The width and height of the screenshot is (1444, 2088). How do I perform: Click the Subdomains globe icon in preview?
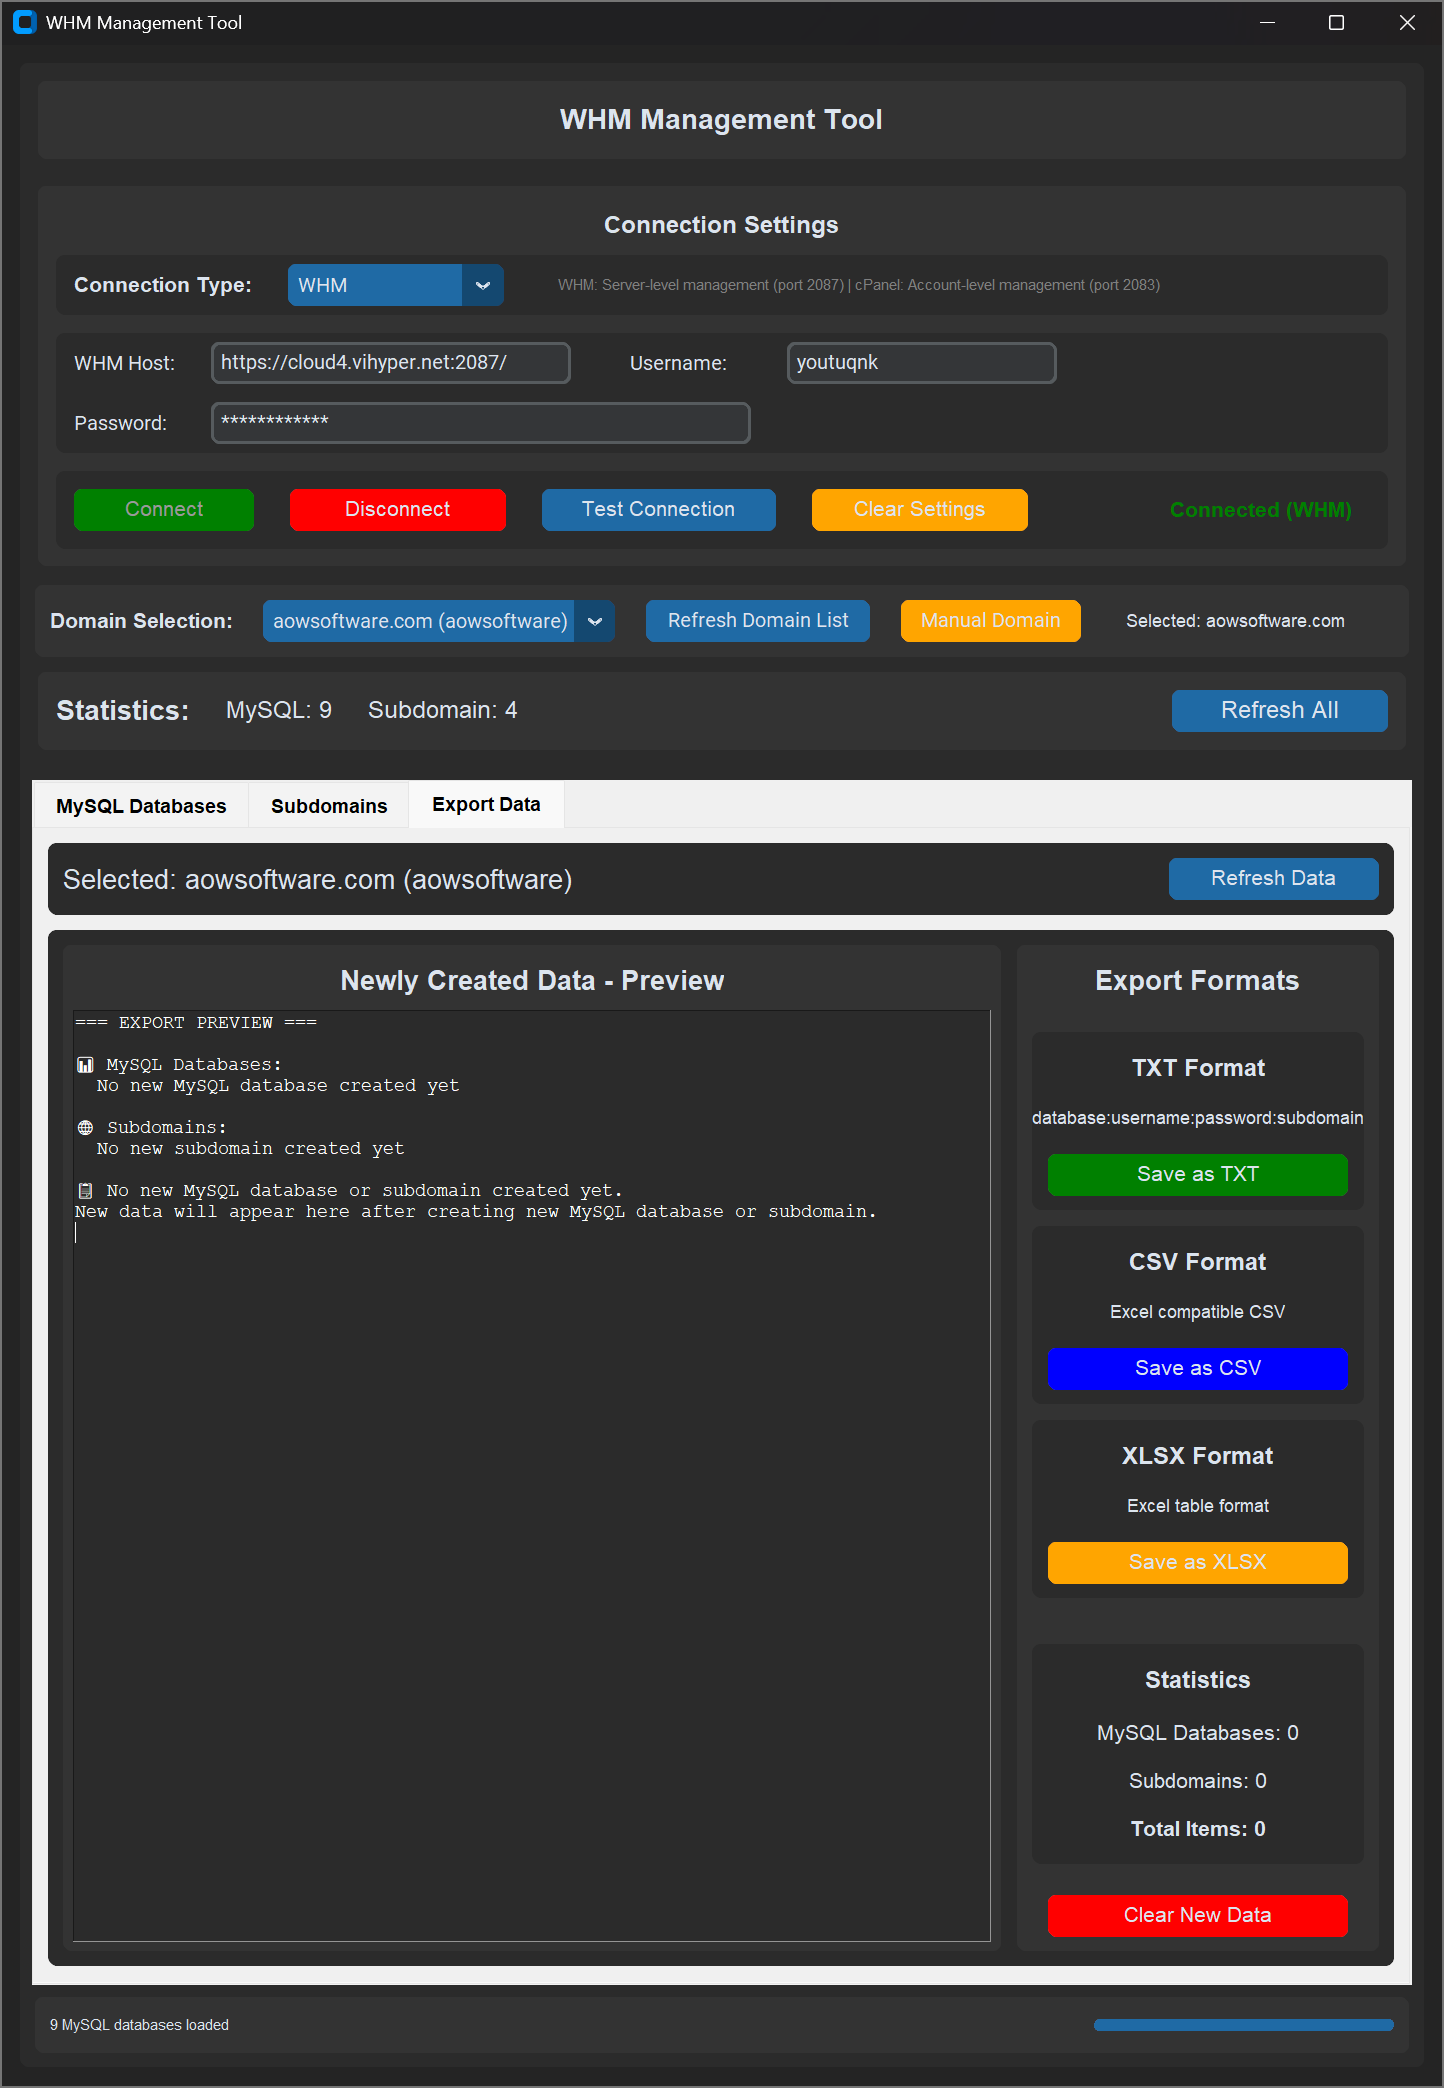[85, 1128]
